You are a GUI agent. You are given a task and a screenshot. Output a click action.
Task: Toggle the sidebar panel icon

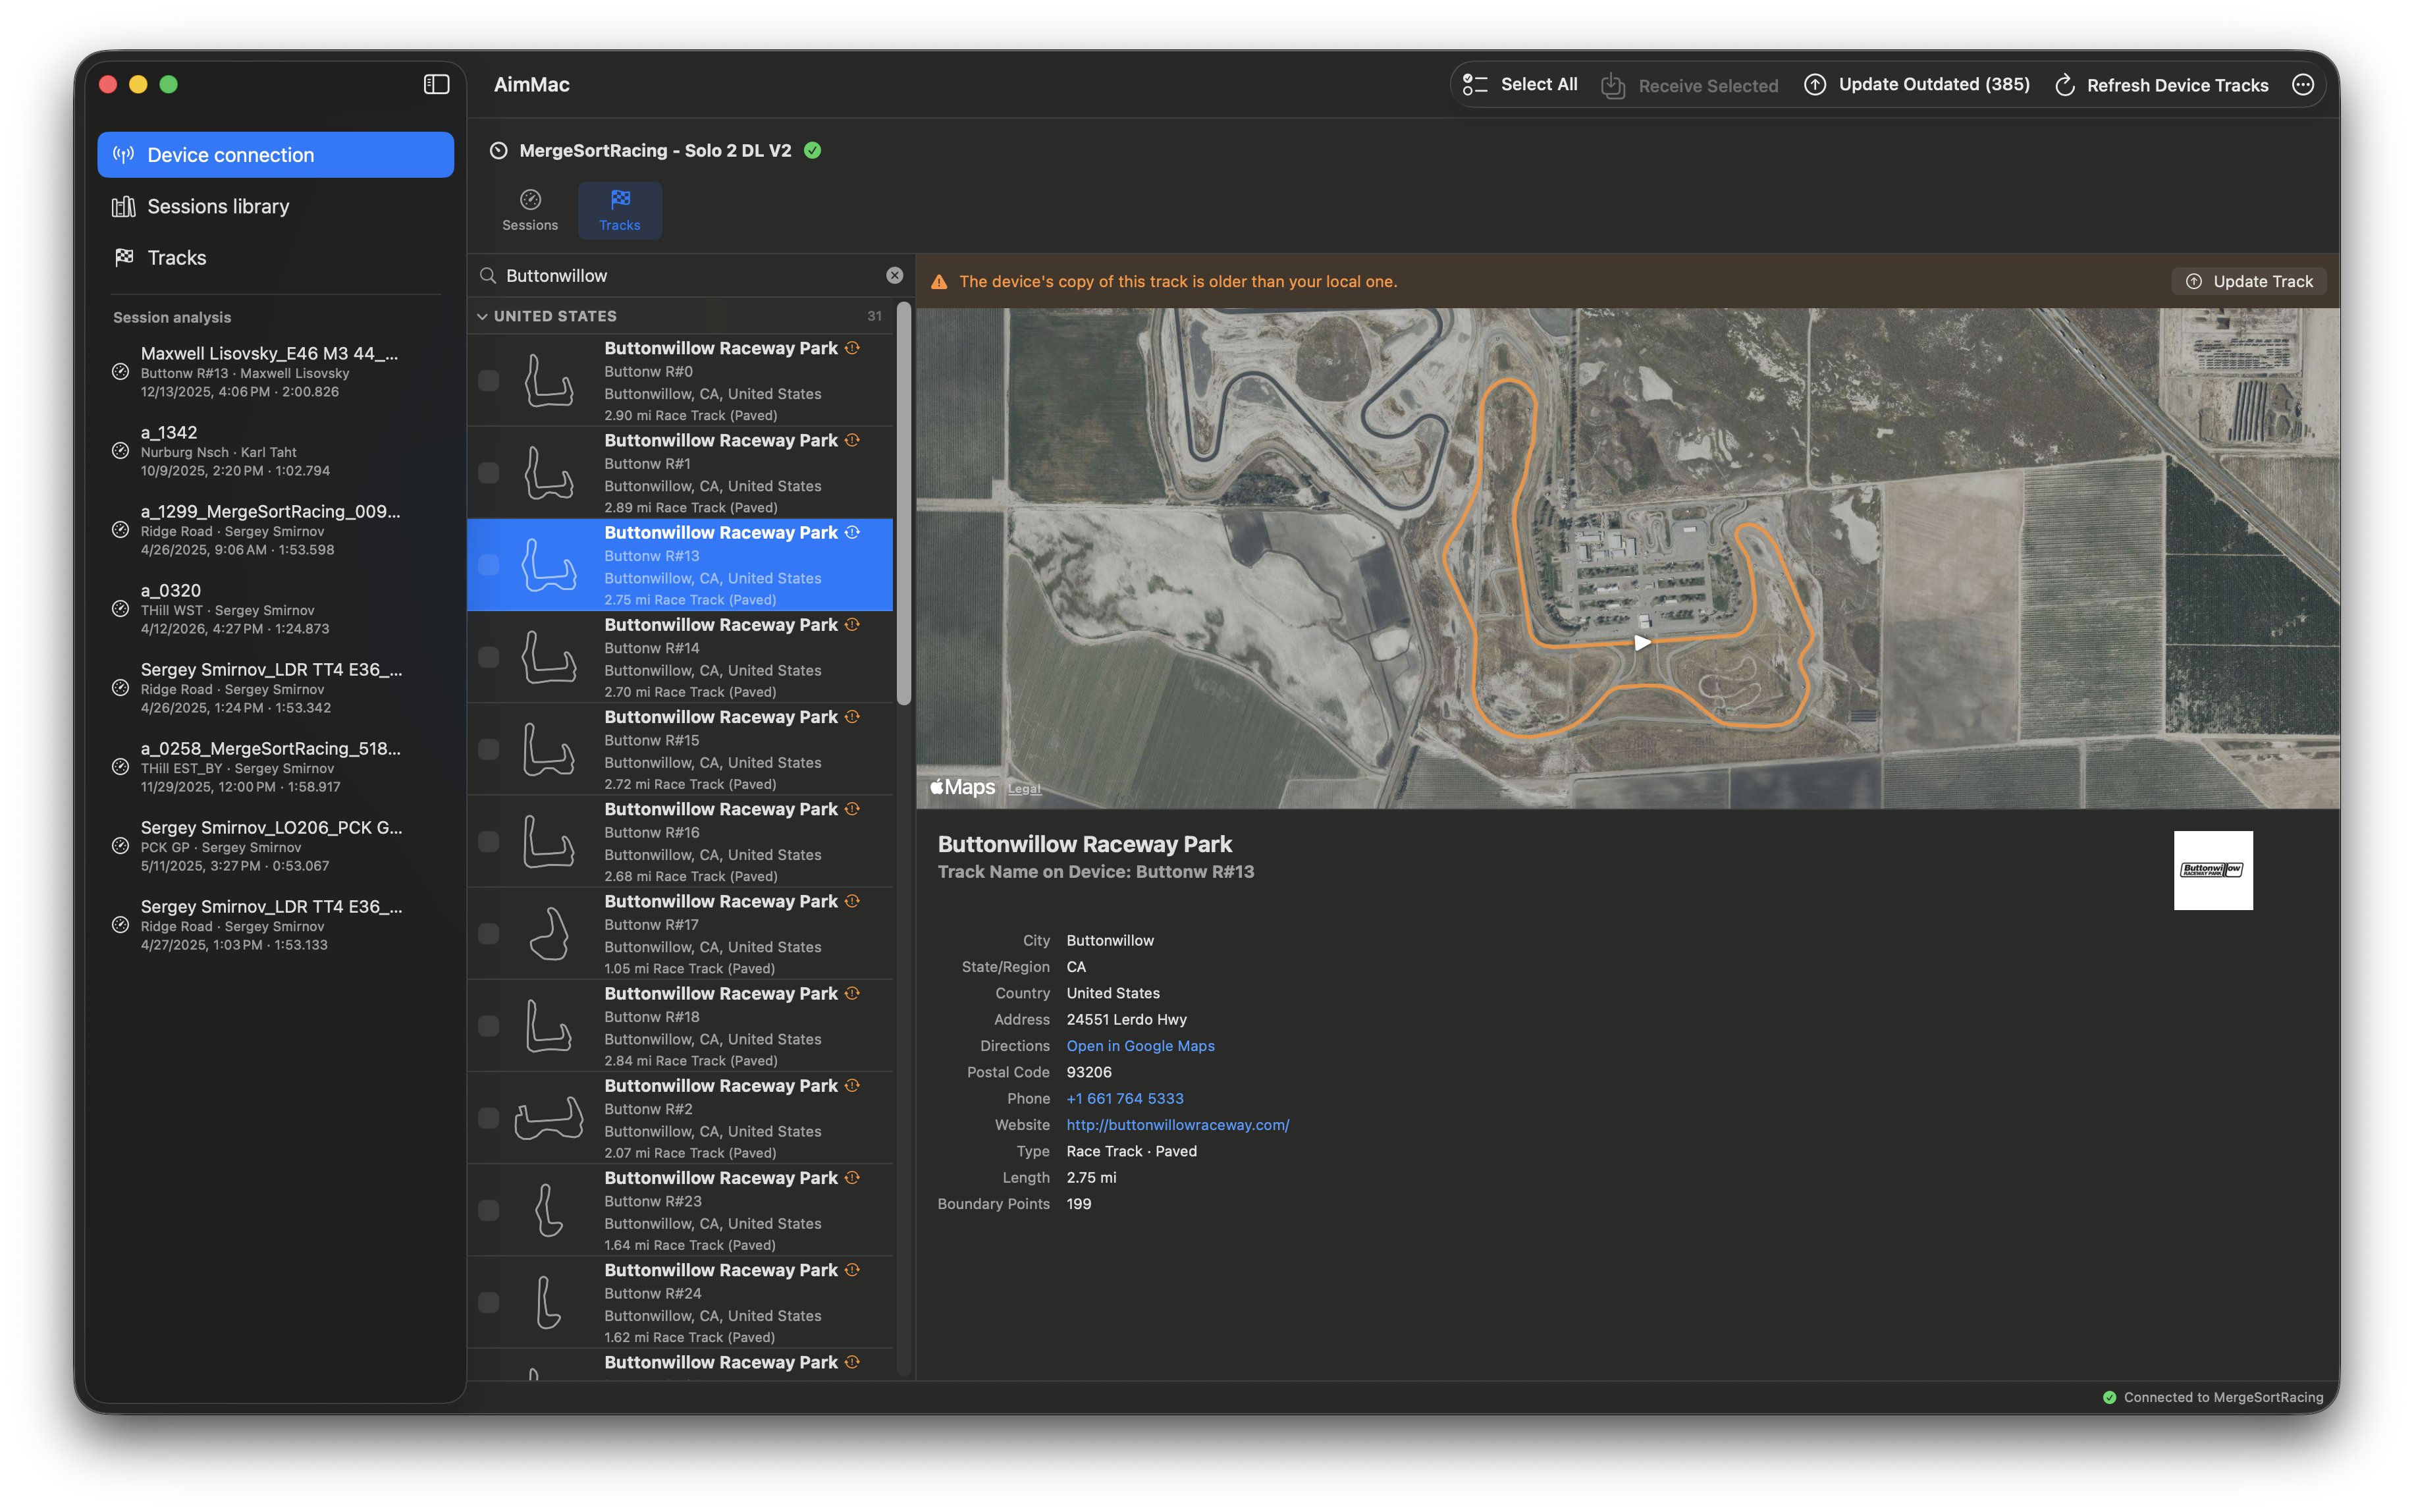(436, 85)
